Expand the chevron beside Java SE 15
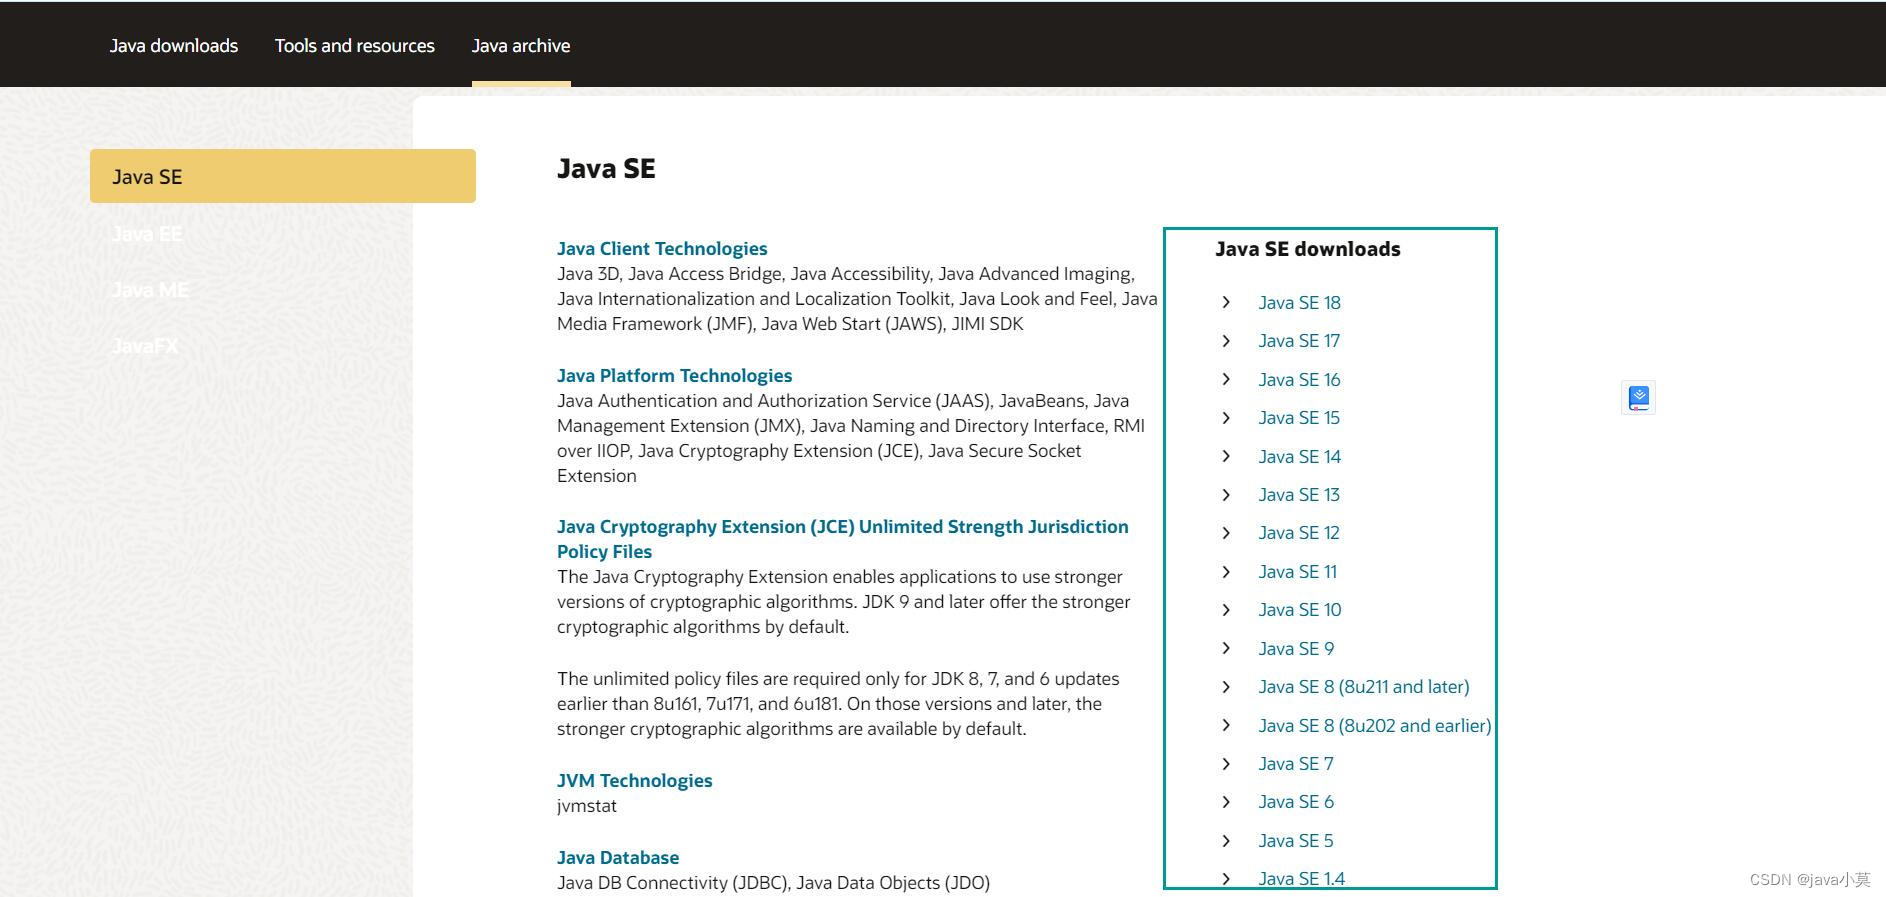1886x897 pixels. 1226,418
